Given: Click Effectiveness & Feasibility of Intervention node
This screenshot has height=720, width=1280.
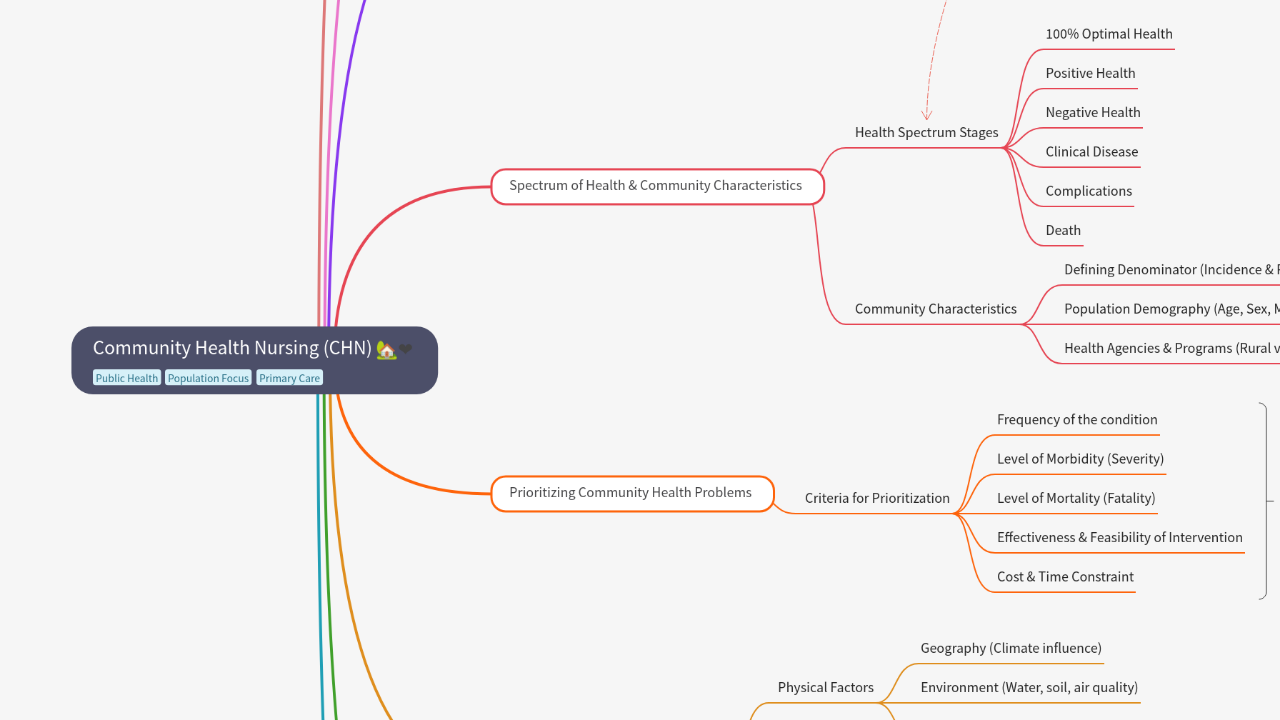Looking at the screenshot, I should point(1119,537).
